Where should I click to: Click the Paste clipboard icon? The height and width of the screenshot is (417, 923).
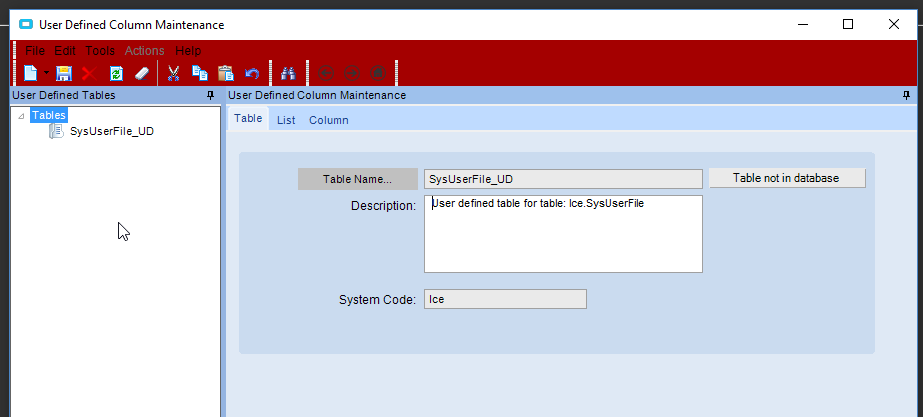coord(225,73)
